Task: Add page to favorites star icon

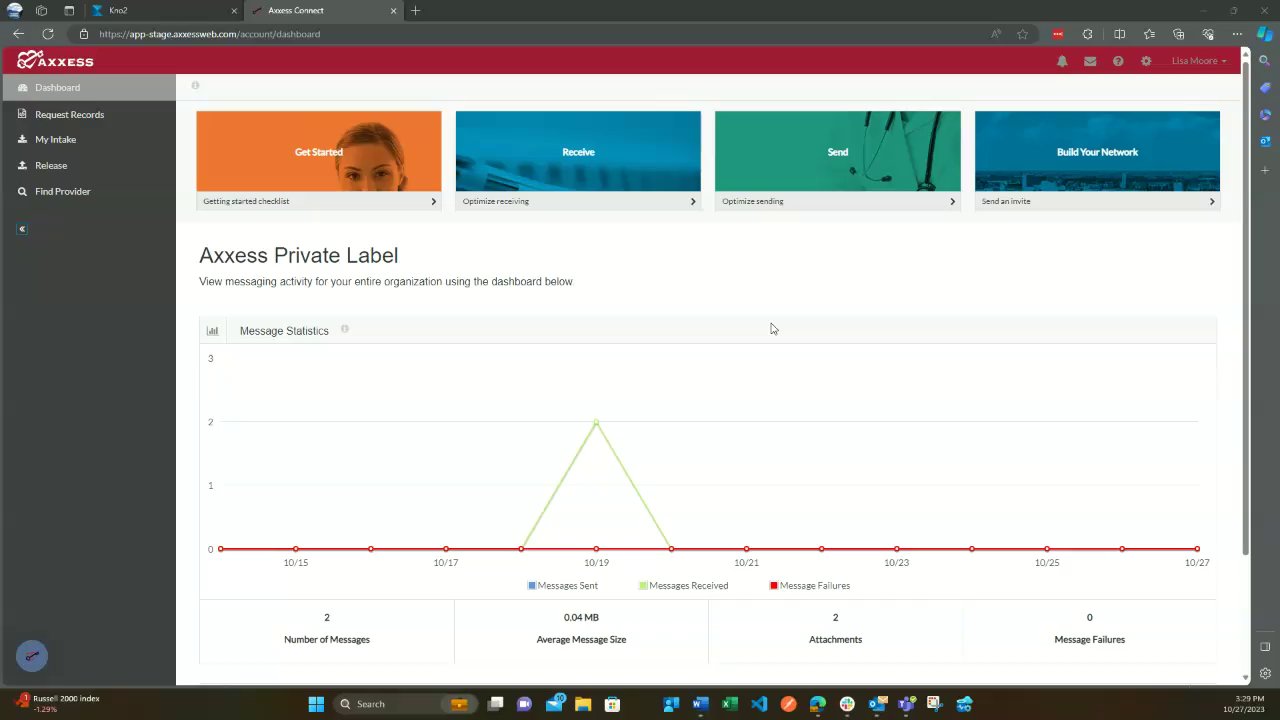Action: click(1022, 34)
